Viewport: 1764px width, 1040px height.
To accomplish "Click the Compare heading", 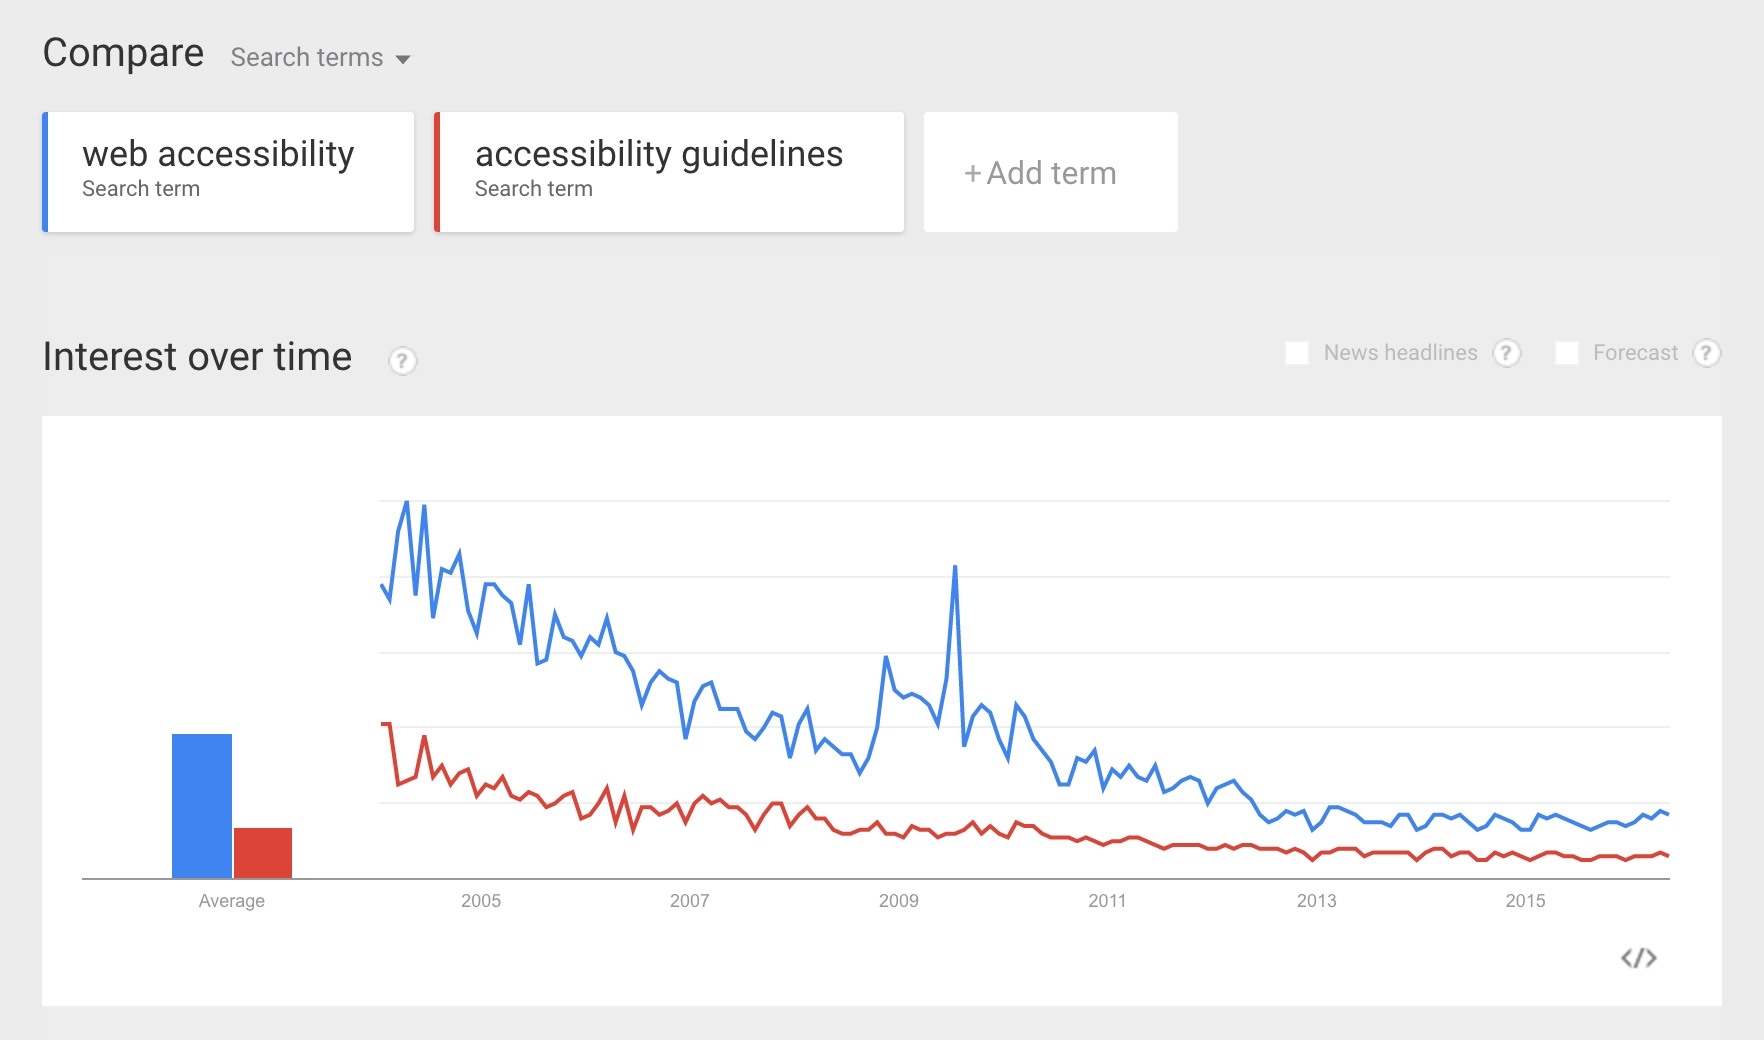I will click(123, 53).
